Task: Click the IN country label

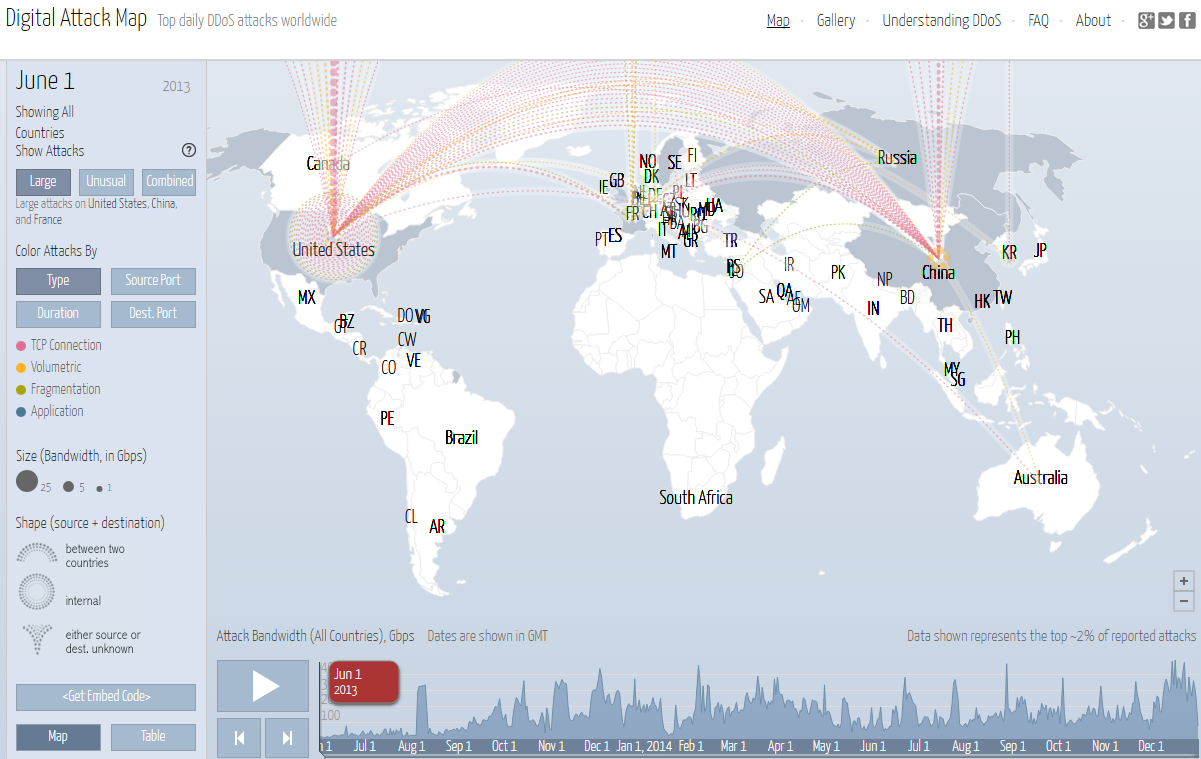Action: point(873,309)
